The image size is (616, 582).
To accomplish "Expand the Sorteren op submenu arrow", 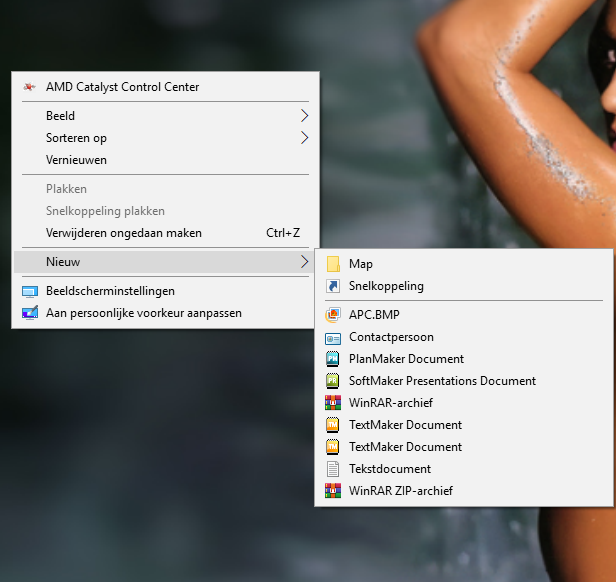I will (304, 138).
